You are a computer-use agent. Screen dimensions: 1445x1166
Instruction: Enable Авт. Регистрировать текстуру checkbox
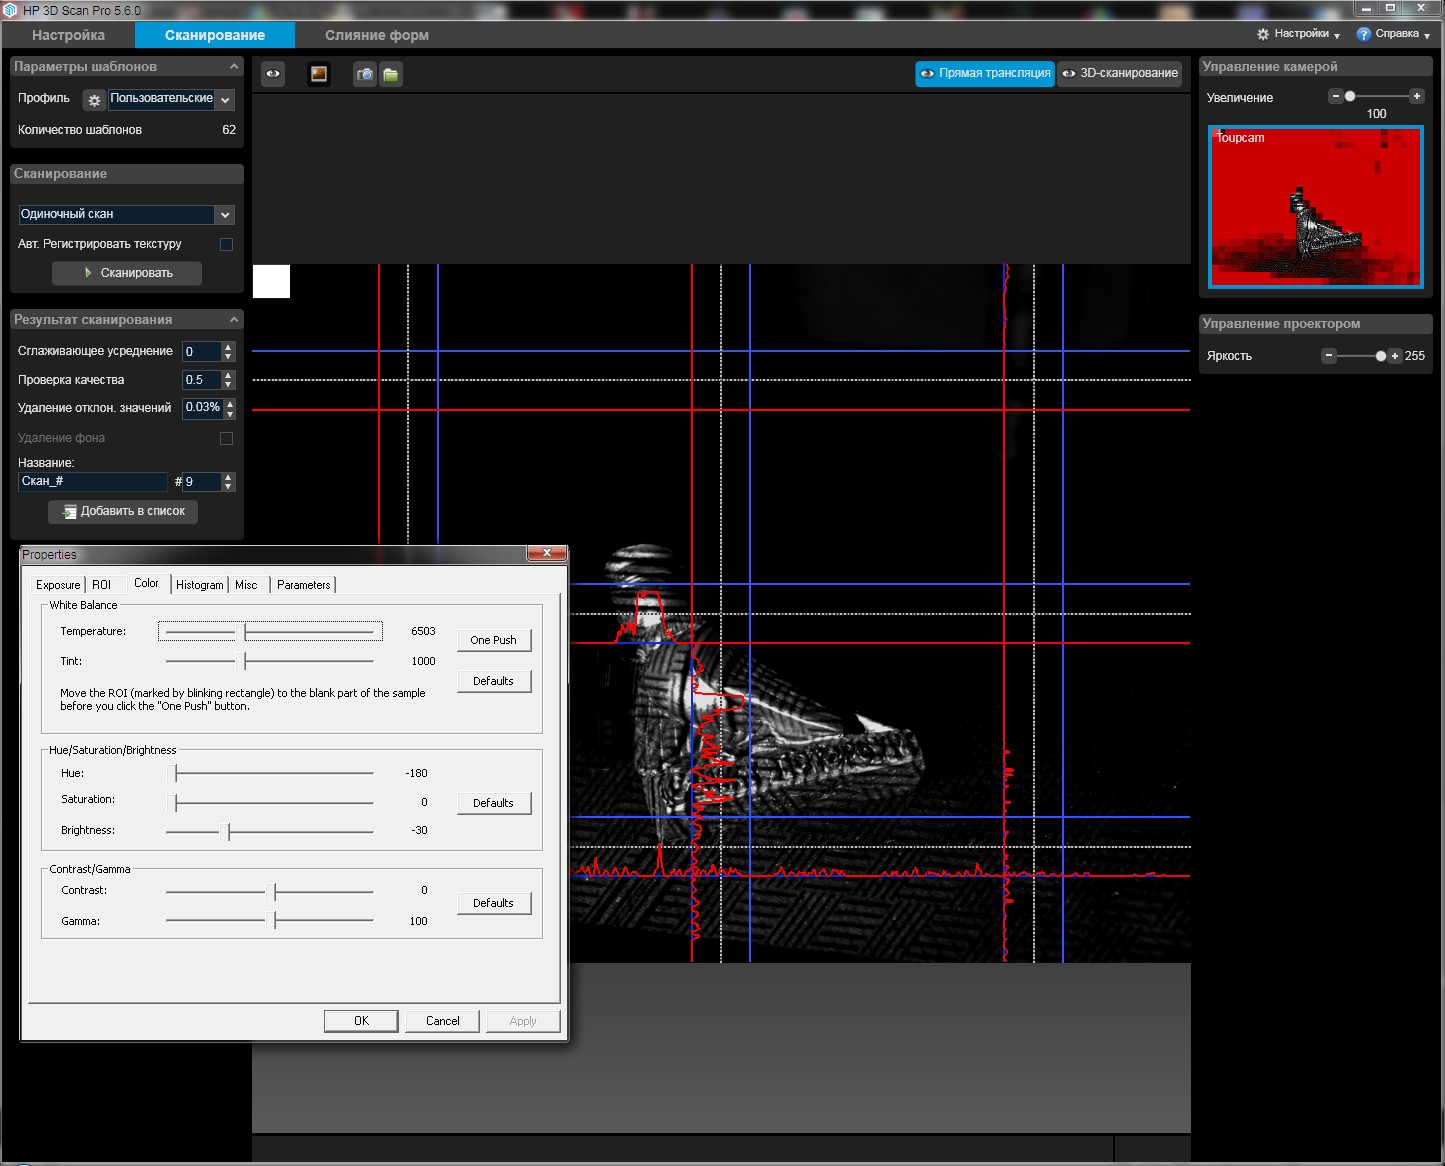coord(226,244)
